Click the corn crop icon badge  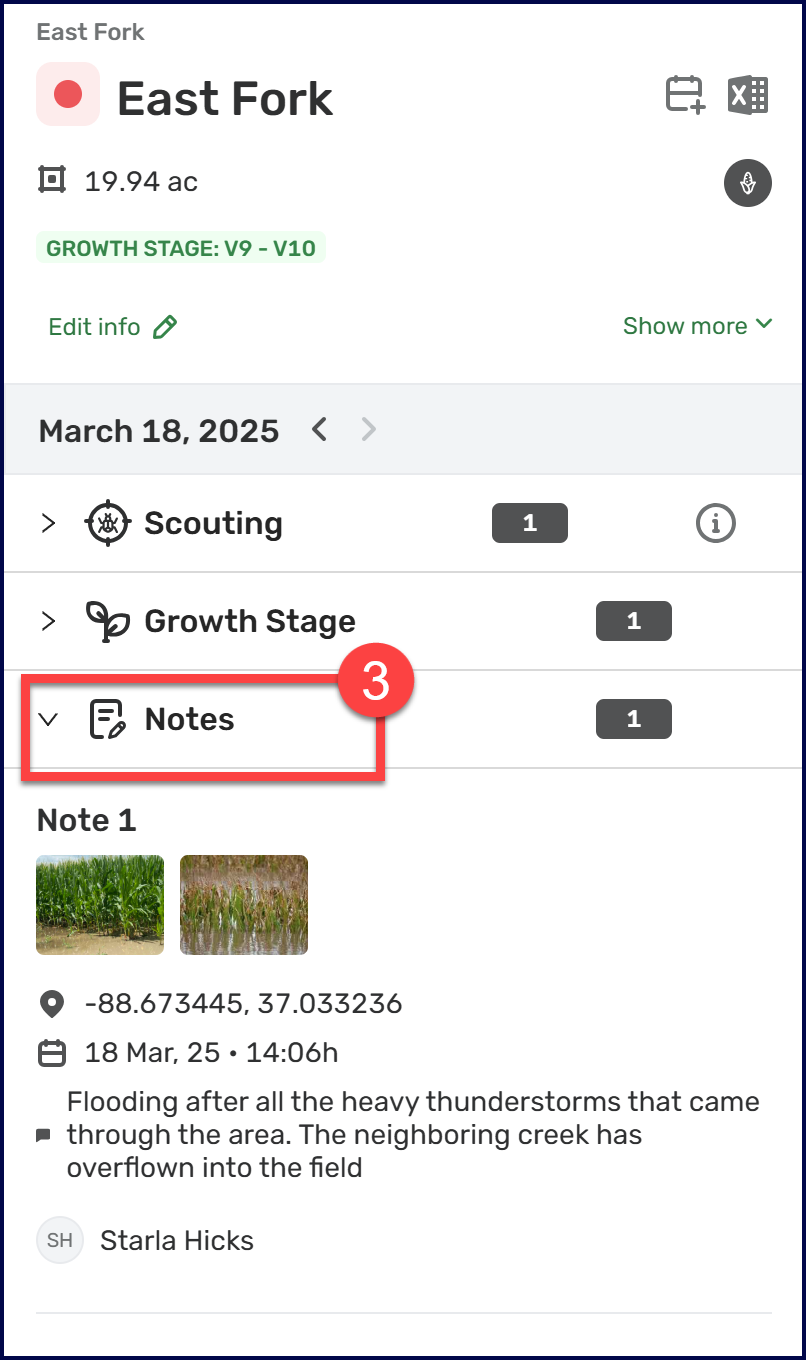click(747, 183)
